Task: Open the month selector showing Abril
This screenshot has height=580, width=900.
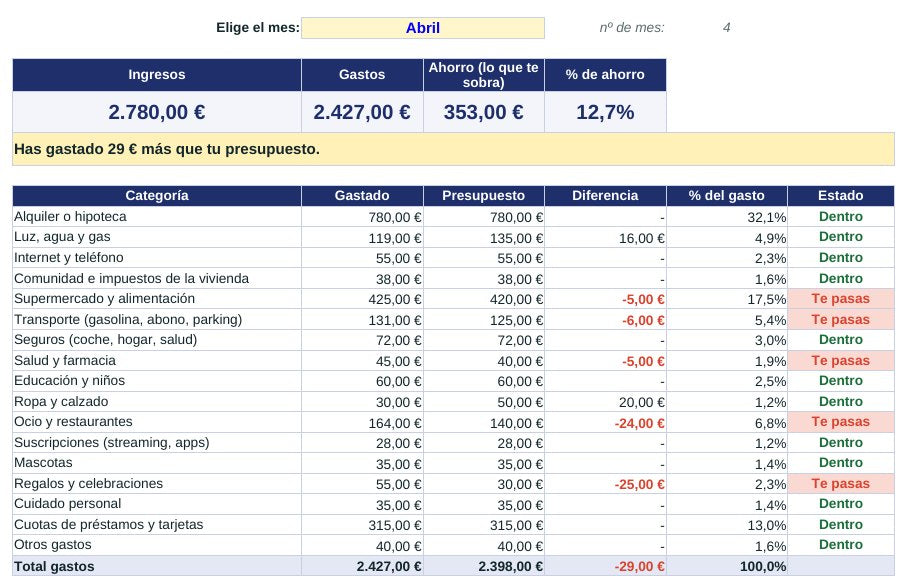Action: click(x=422, y=28)
